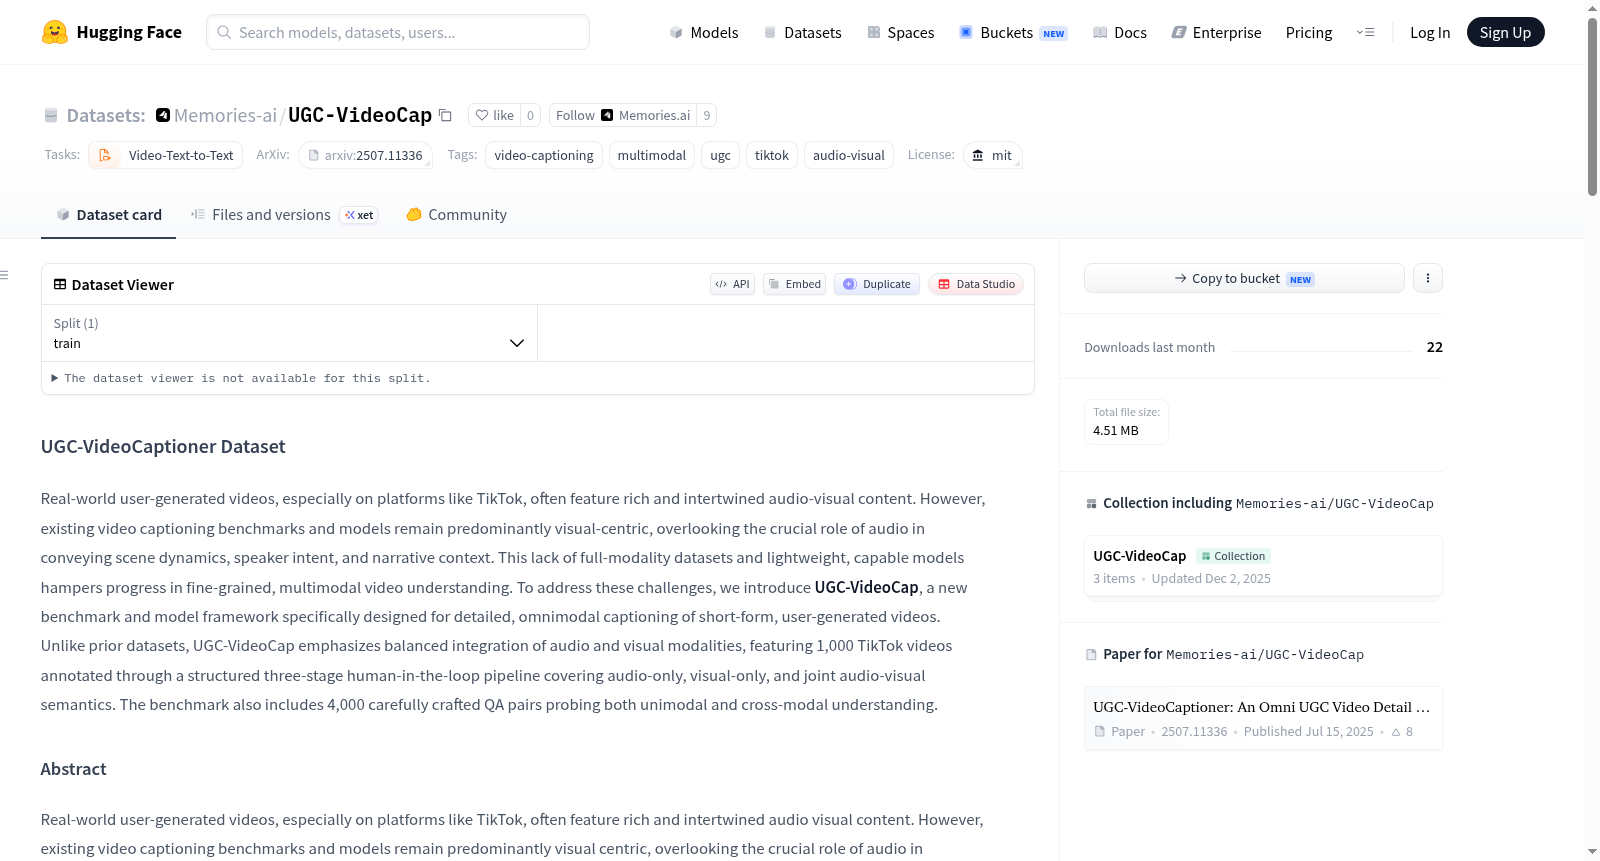
Task: Click the Embed button
Action: (x=795, y=284)
